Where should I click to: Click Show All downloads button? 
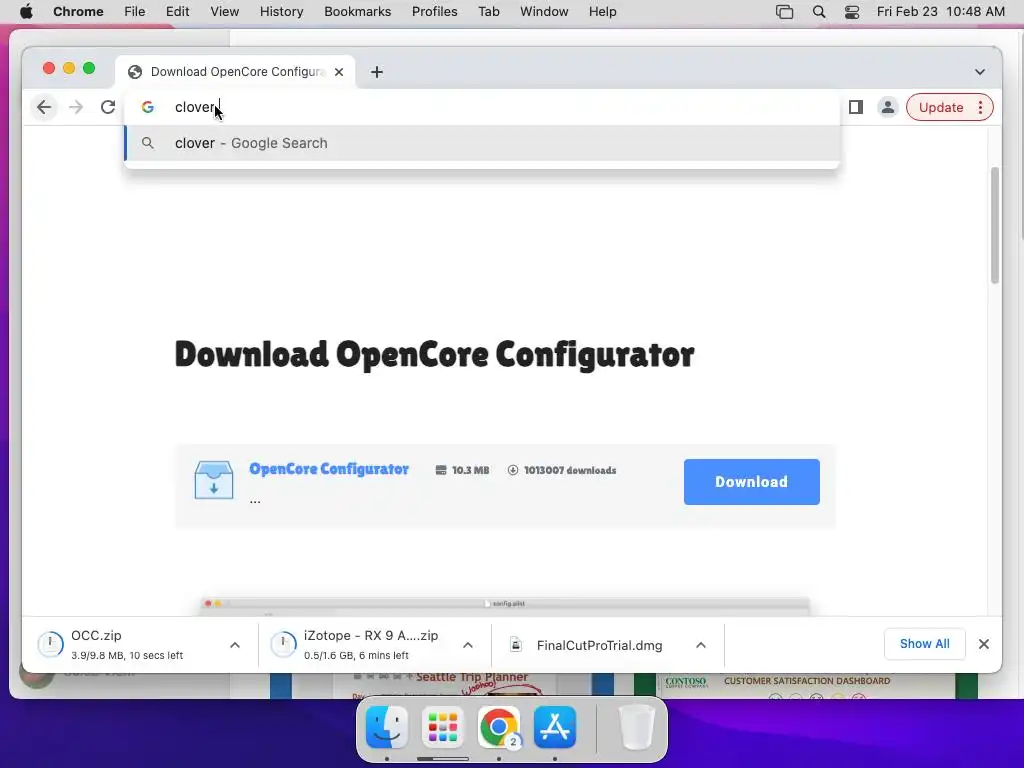click(925, 644)
